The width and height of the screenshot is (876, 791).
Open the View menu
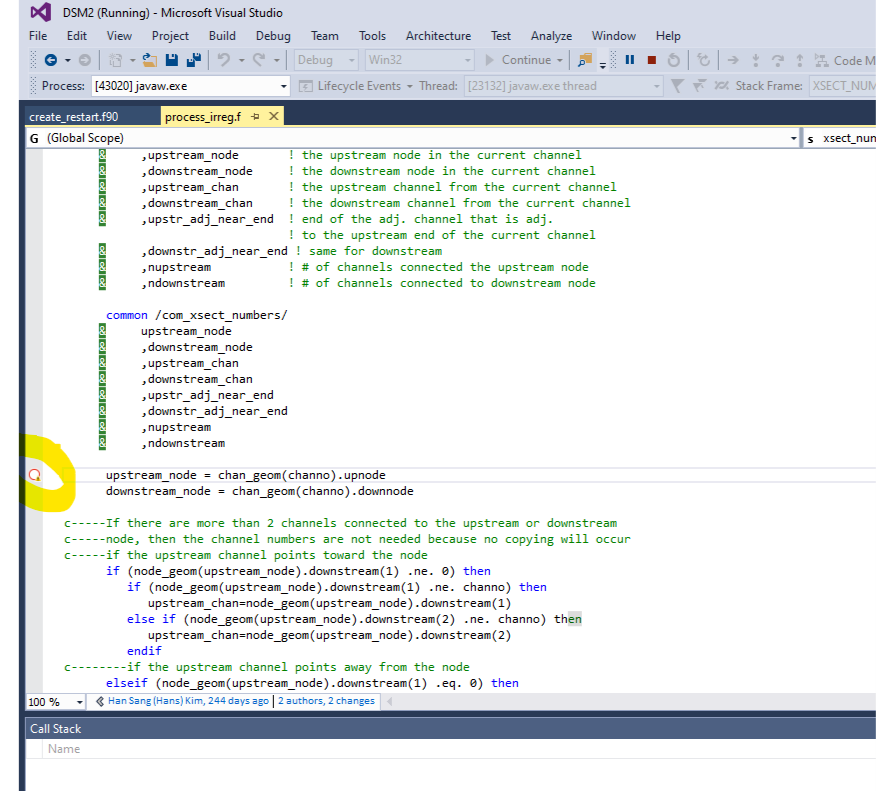(119, 36)
